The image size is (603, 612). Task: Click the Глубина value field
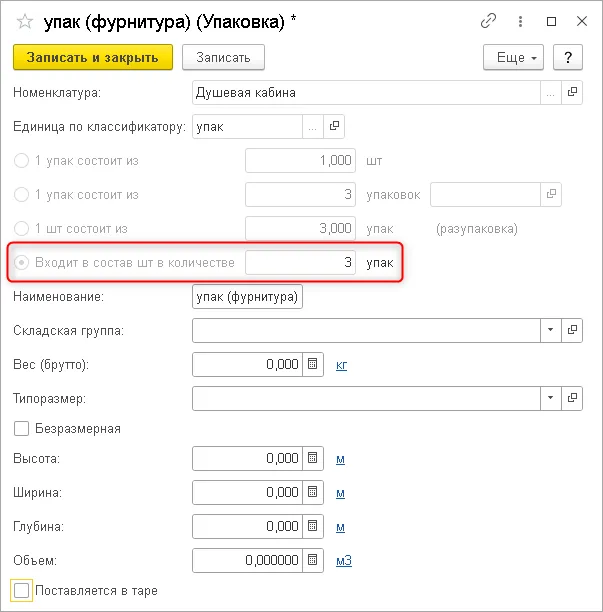point(247,526)
